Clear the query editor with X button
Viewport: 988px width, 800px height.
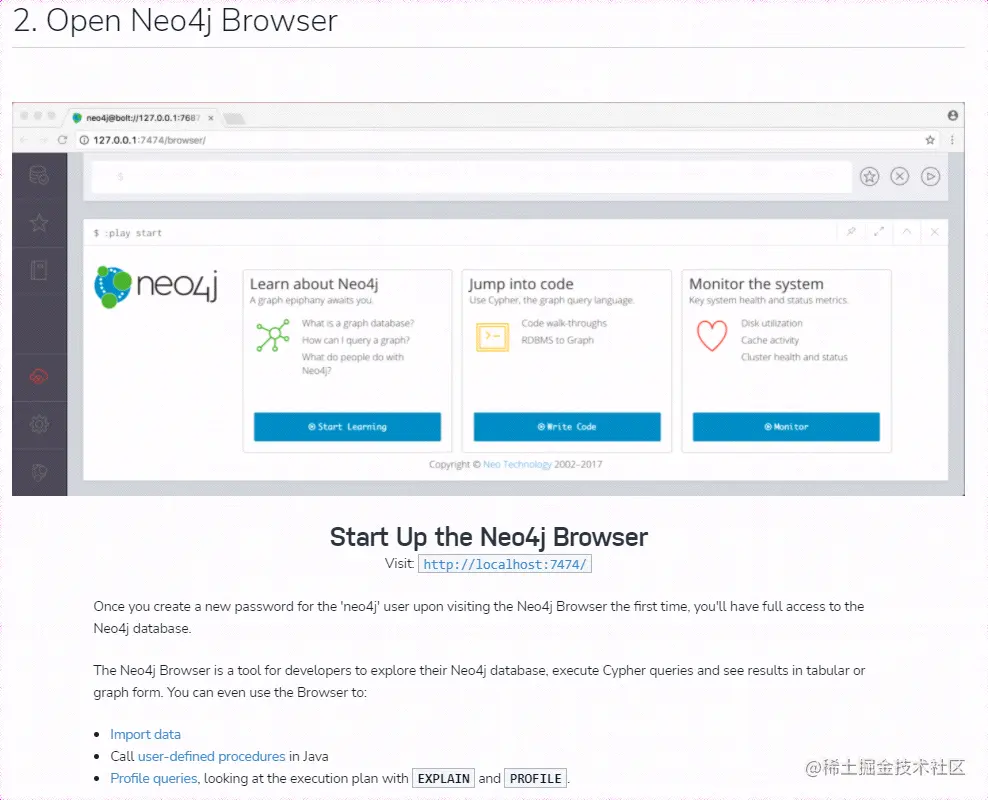(x=900, y=176)
